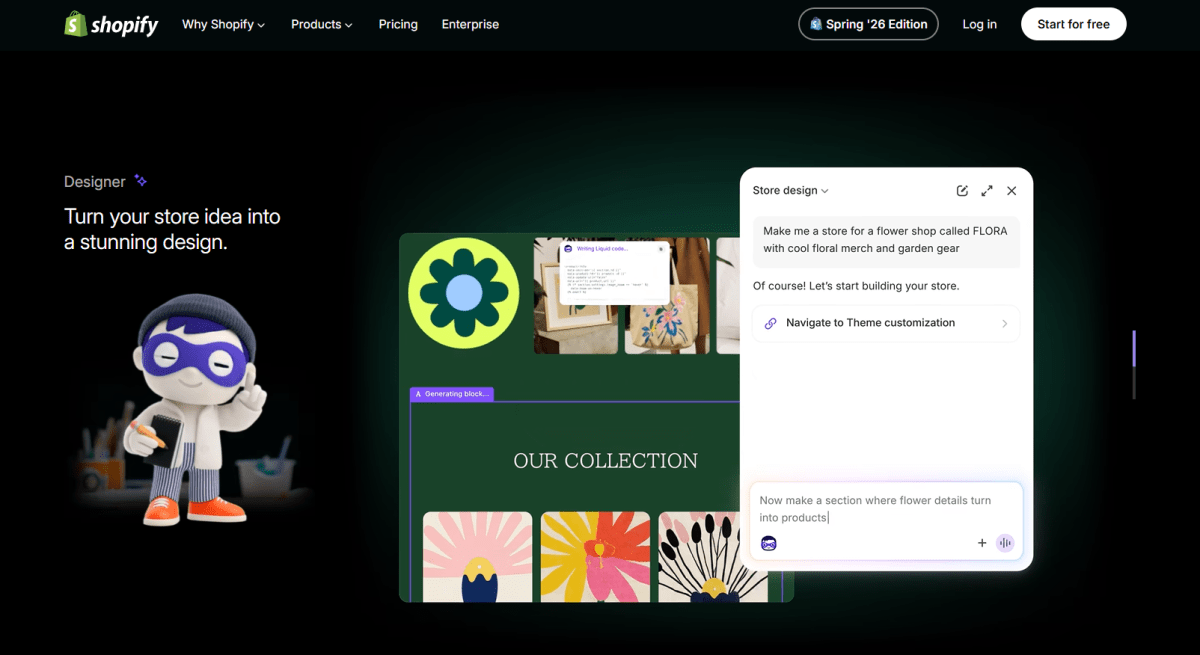The height and width of the screenshot is (655, 1200).
Task: Click the user message about FLORA shop
Action: point(886,241)
